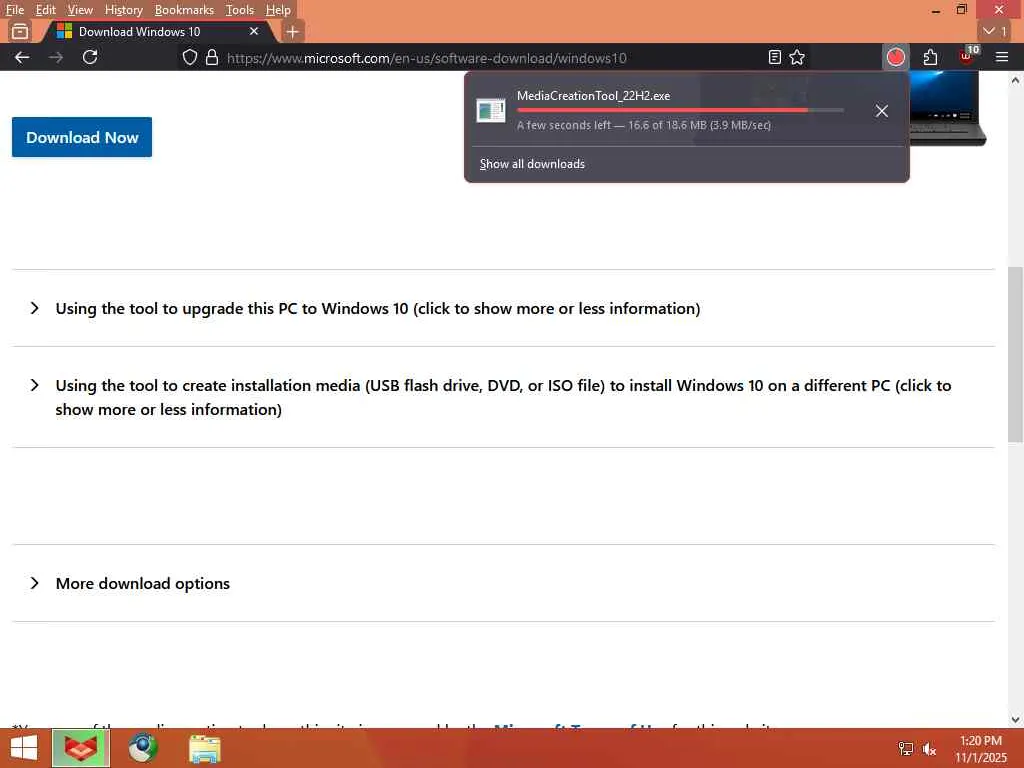Click the download progress bar
This screenshot has width=1024, height=768.
(x=680, y=110)
